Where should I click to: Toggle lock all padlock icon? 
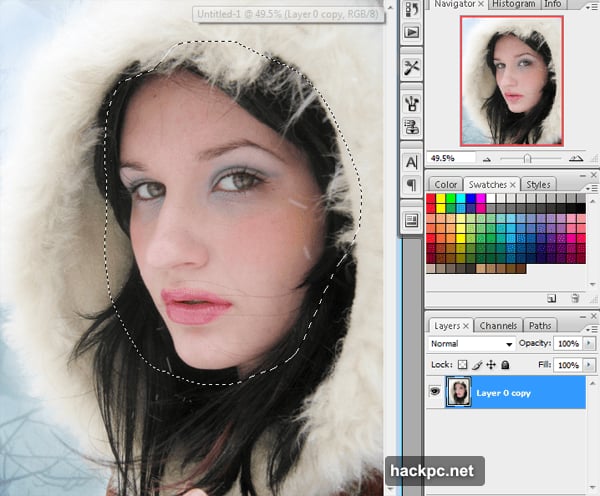point(505,365)
